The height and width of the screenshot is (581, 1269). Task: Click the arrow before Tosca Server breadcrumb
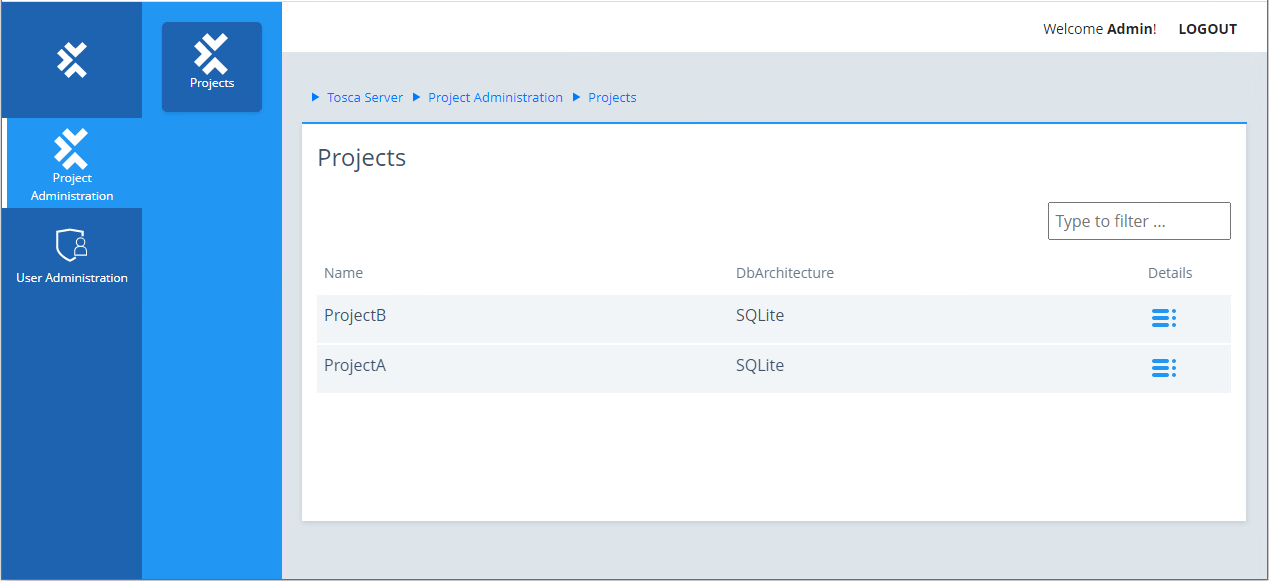point(316,98)
